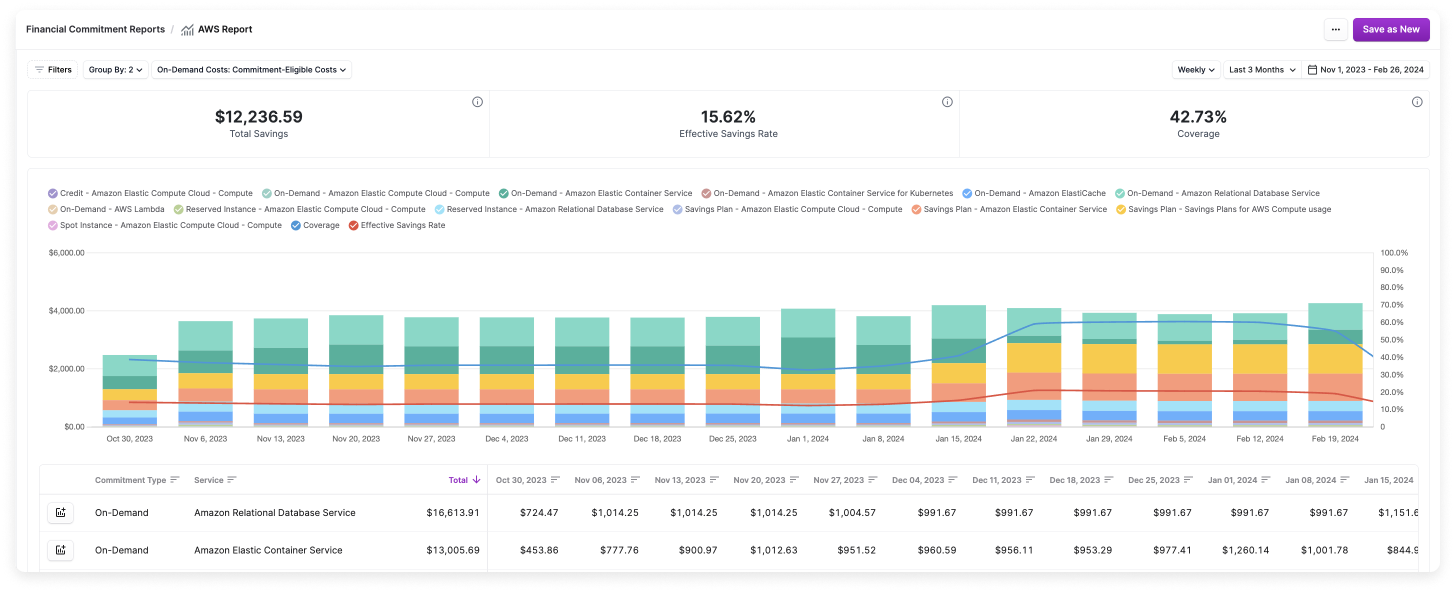
Task: Toggle the Effective Savings Rate line legend
Action: (397, 226)
